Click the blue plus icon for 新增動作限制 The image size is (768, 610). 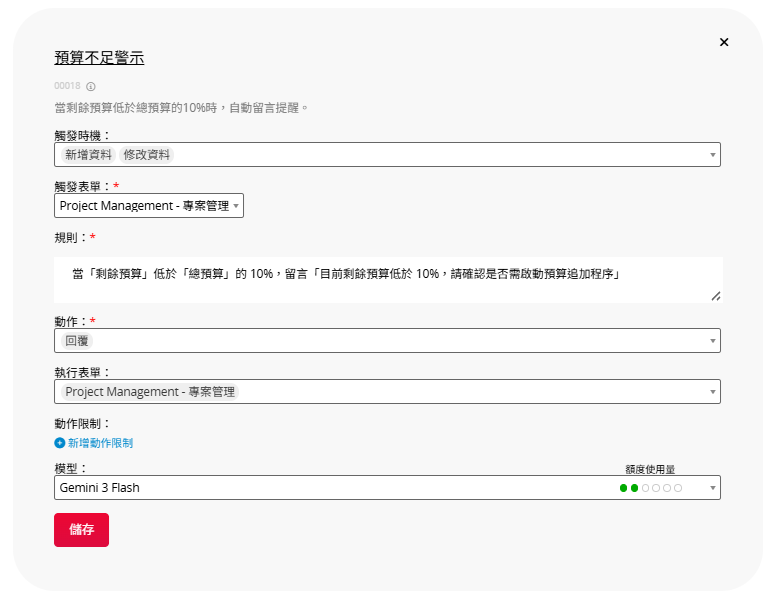coord(60,443)
